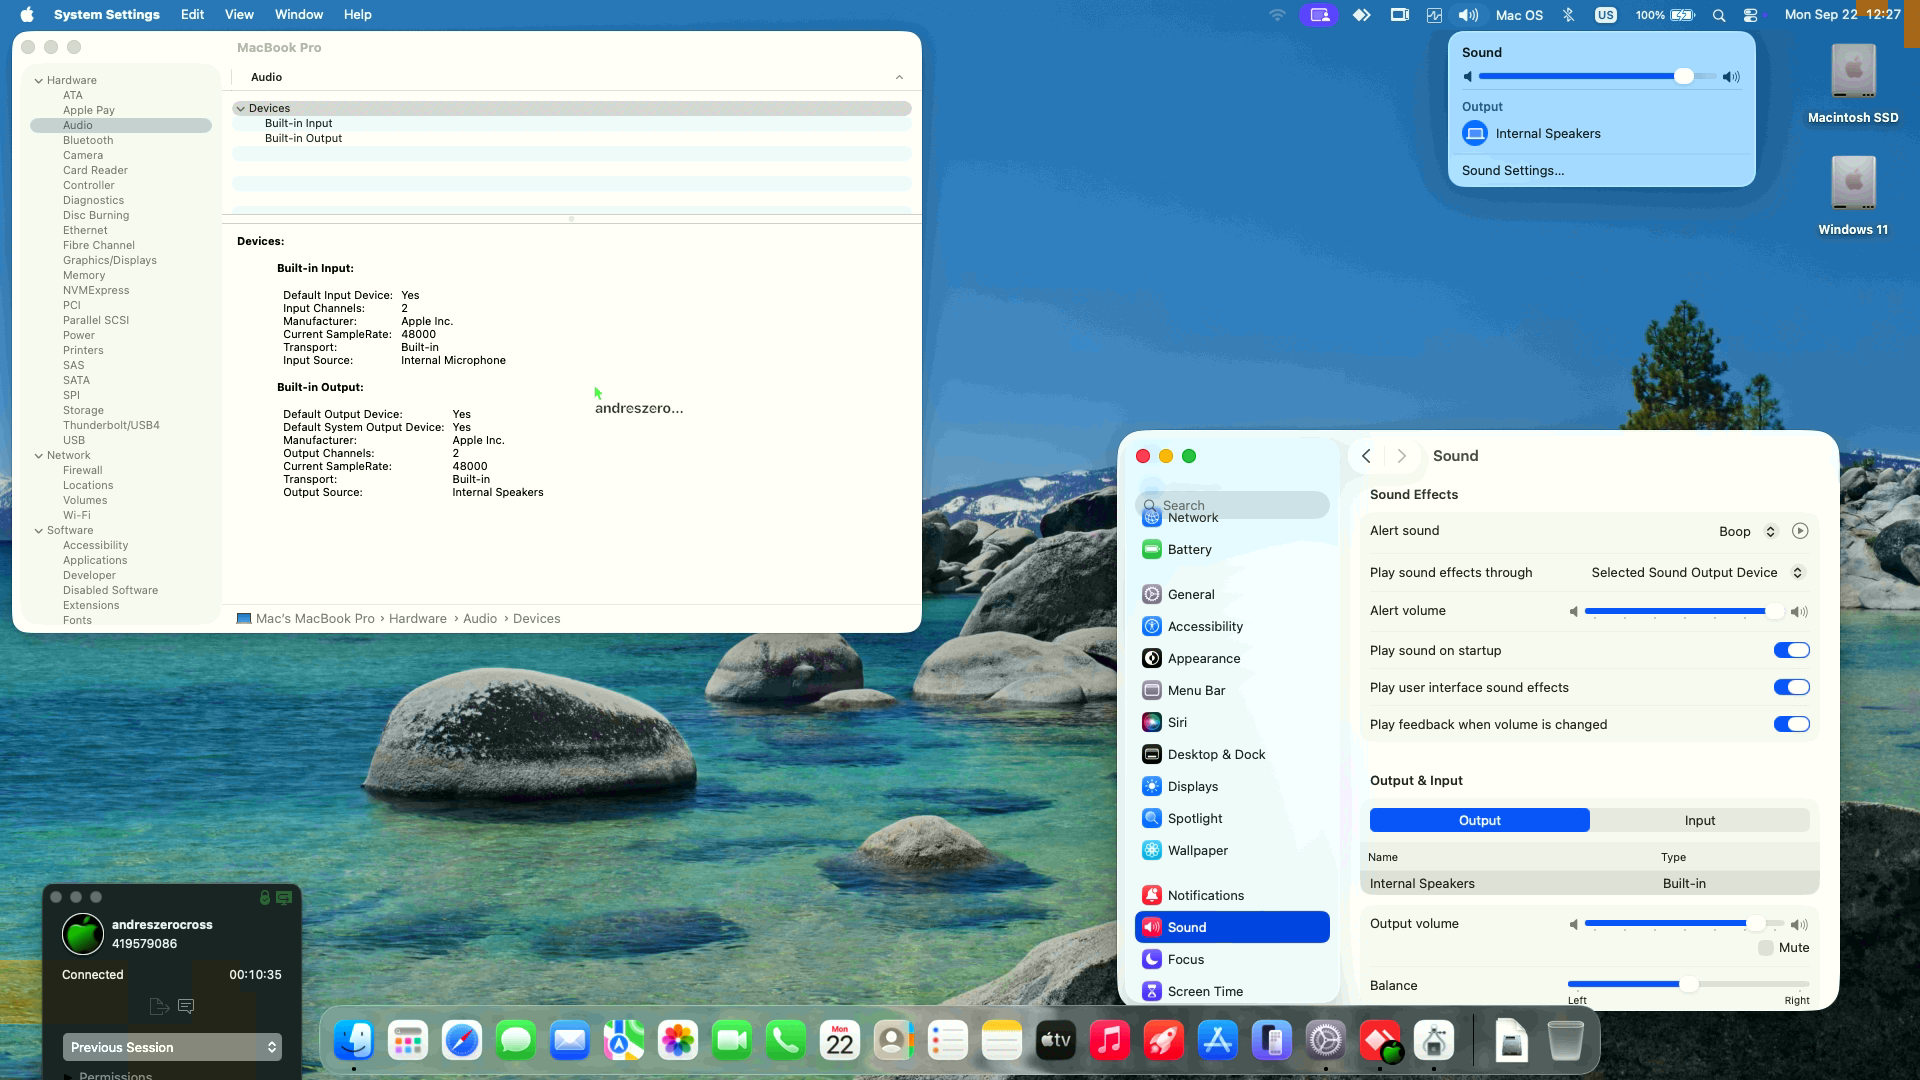Open the Alert sound Boop dropdown
The image size is (1920, 1080).
(1748, 531)
